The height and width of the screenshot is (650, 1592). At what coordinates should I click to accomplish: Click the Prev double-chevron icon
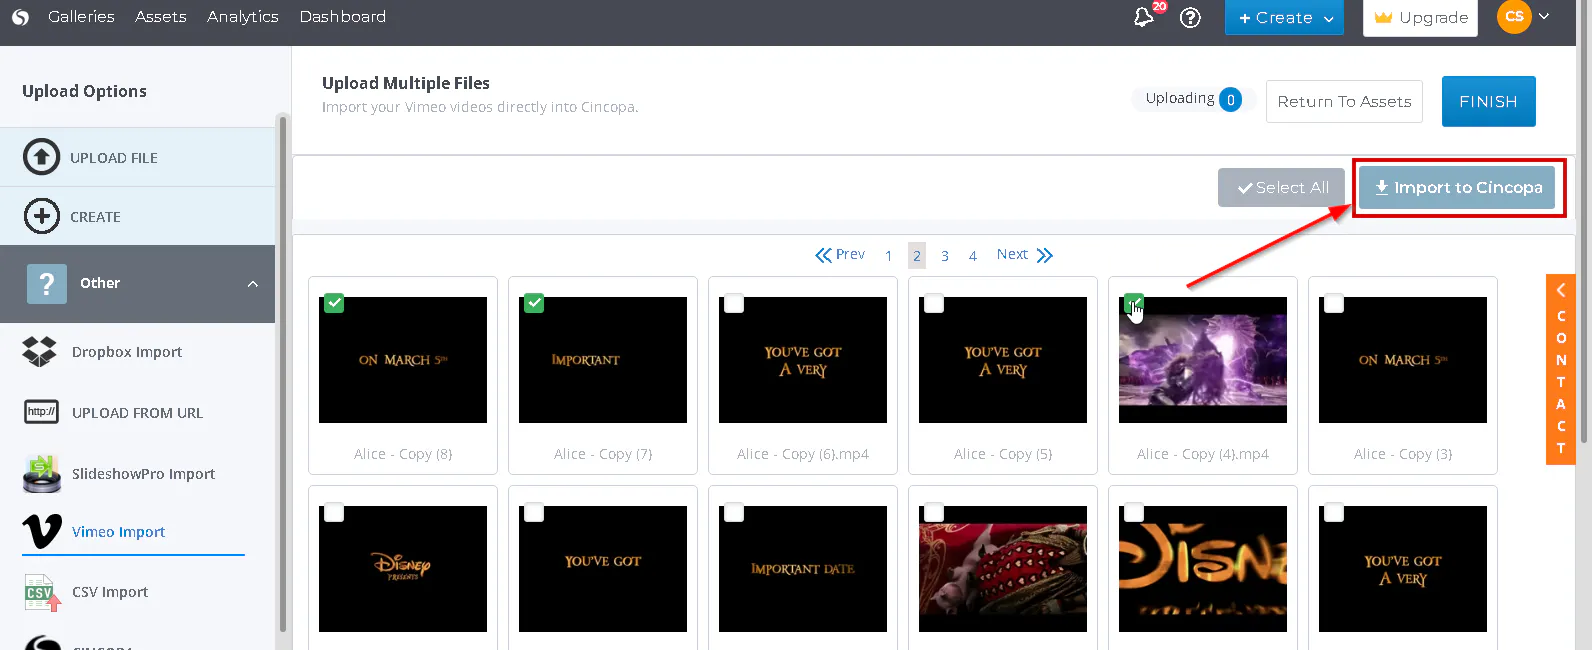[x=823, y=255]
